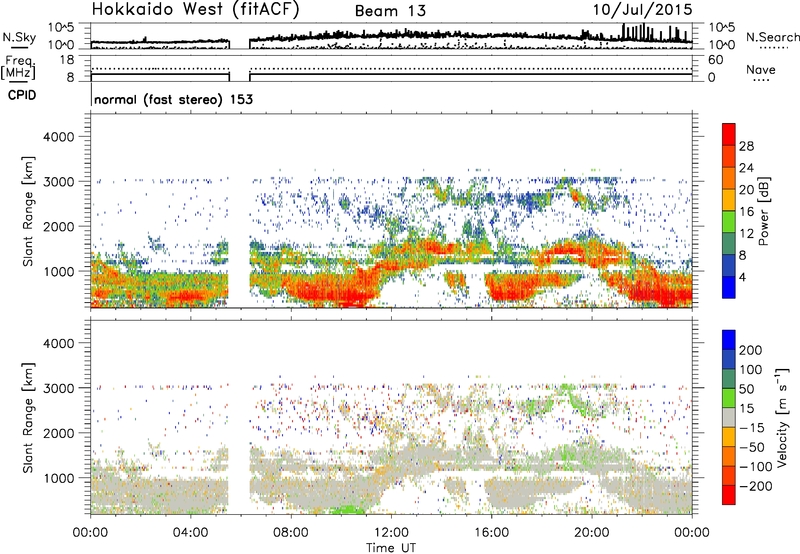Click the '12:00' time axis tick label
Viewport: 800px width, 554px height.
coord(391,532)
